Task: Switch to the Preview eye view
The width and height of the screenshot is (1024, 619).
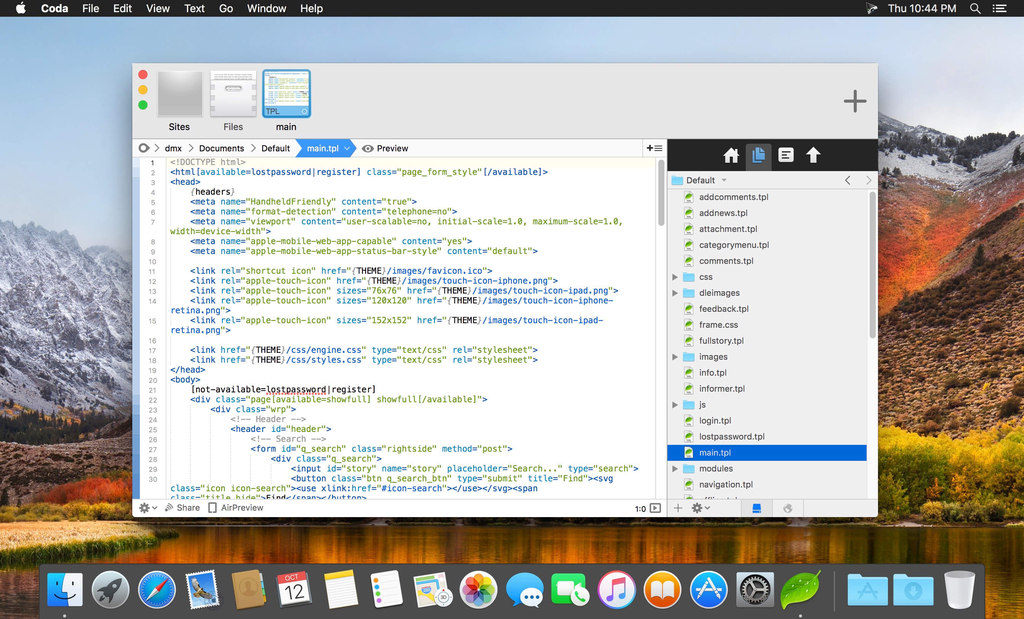Action: tap(385, 148)
